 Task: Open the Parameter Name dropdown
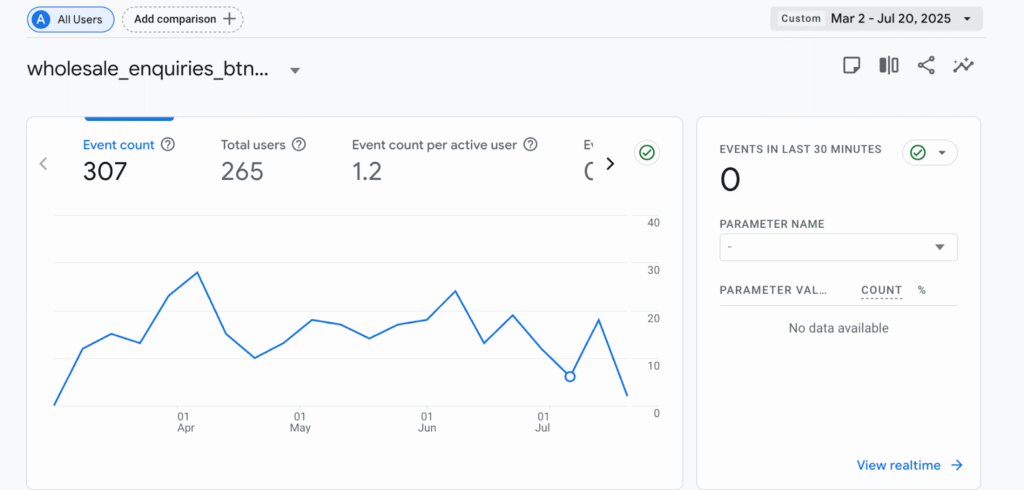[x=839, y=247]
